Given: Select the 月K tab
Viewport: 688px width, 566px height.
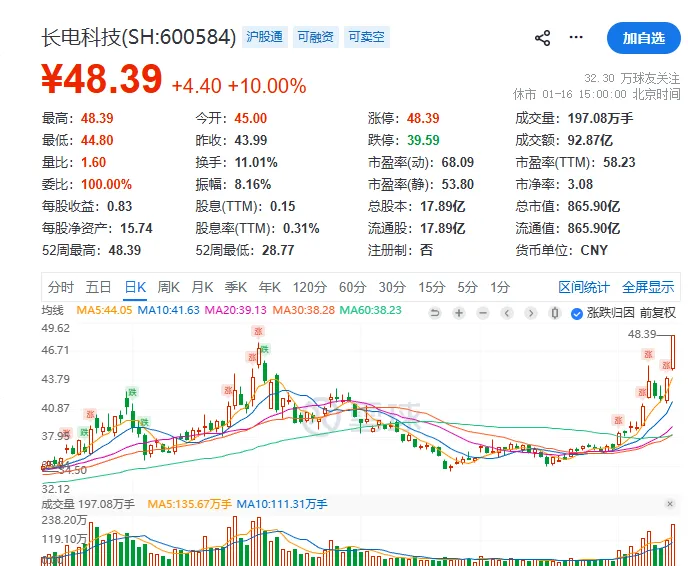Looking at the screenshot, I should point(202,287).
